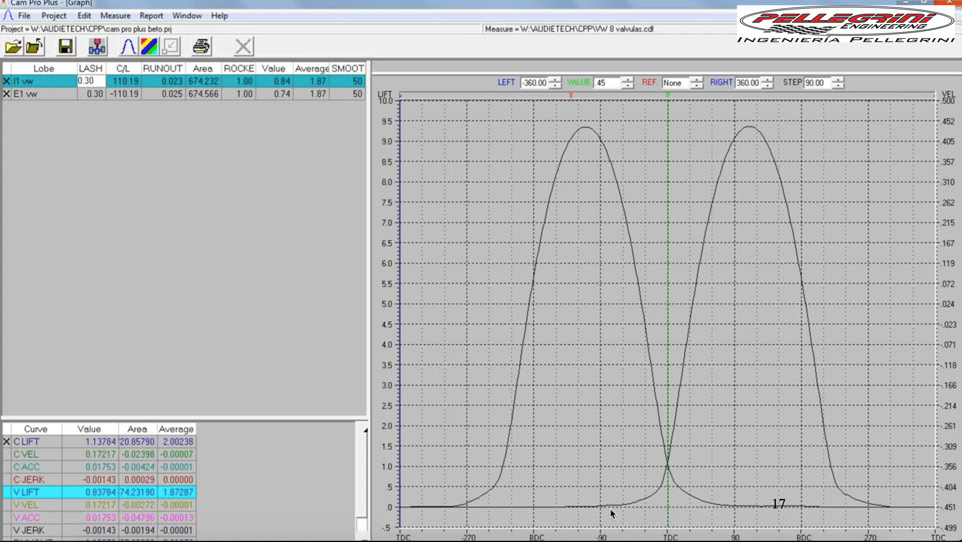Click the RUNOUT column header

162,69
